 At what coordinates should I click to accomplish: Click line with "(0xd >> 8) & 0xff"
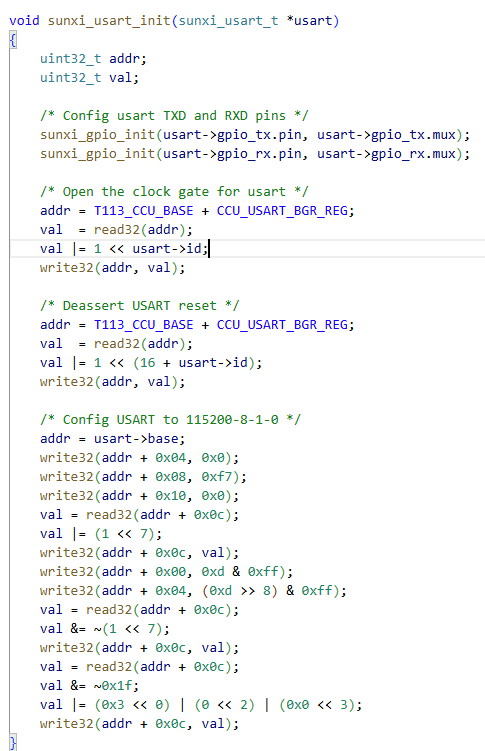[193, 591]
